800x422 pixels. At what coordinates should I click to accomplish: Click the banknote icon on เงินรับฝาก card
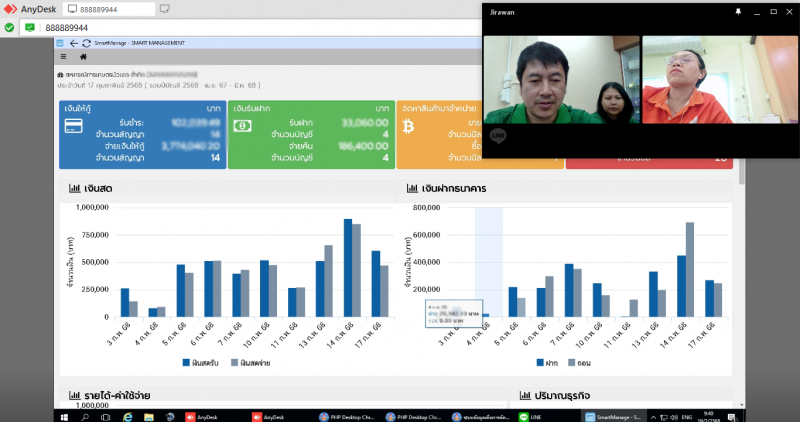[x=242, y=126]
